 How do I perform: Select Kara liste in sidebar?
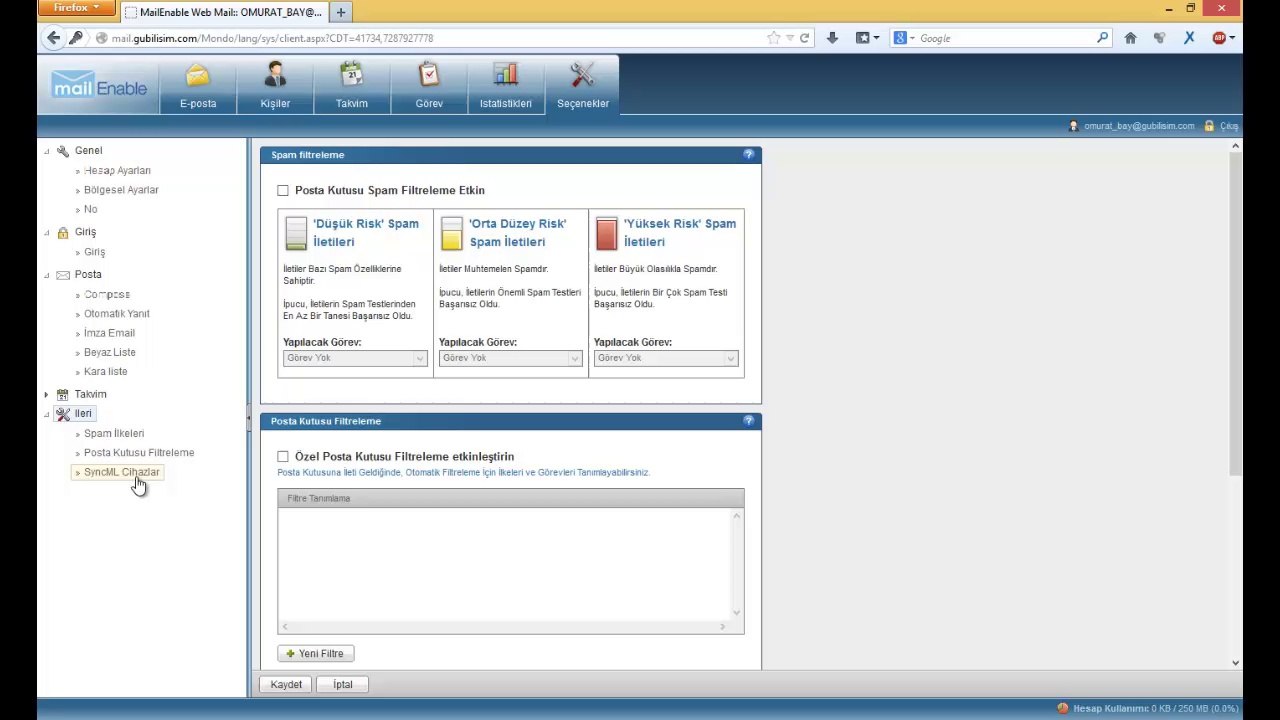point(106,372)
